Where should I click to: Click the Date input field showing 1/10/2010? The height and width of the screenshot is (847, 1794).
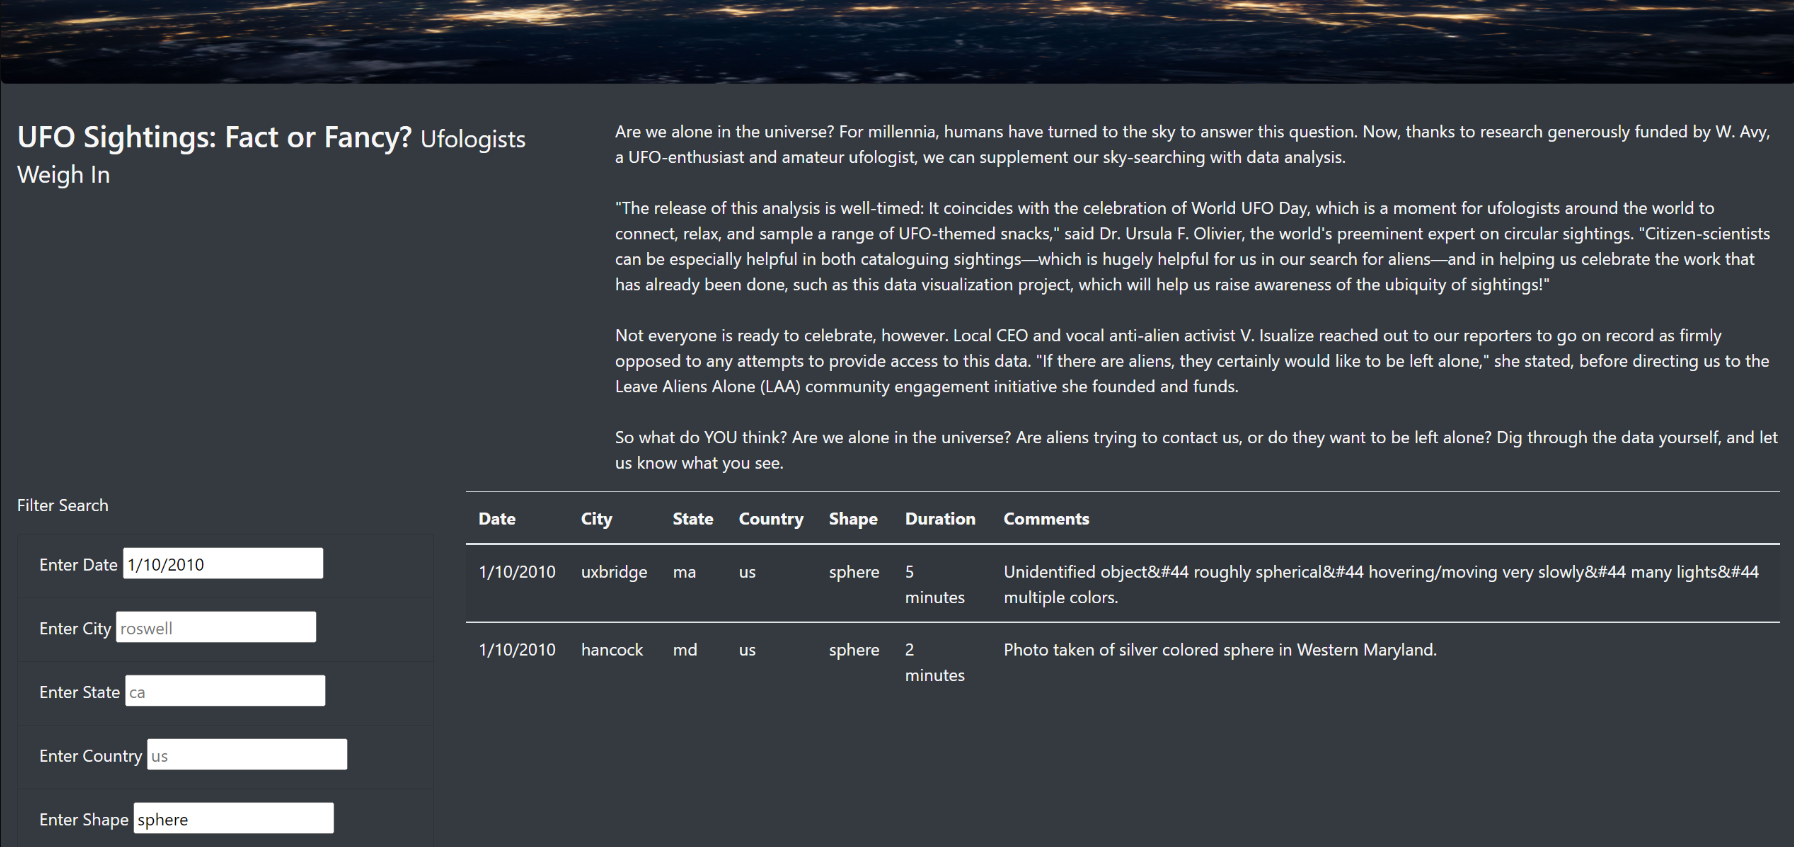pyautogui.click(x=222, y=563)
